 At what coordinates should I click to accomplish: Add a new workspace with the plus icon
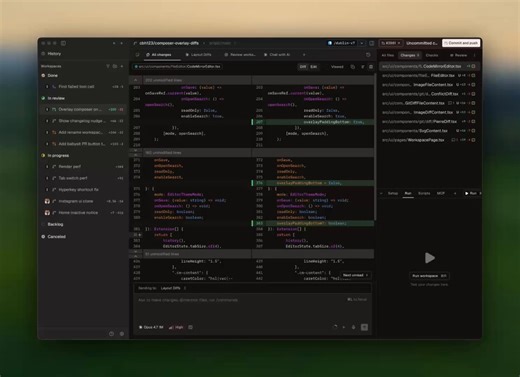122,66
